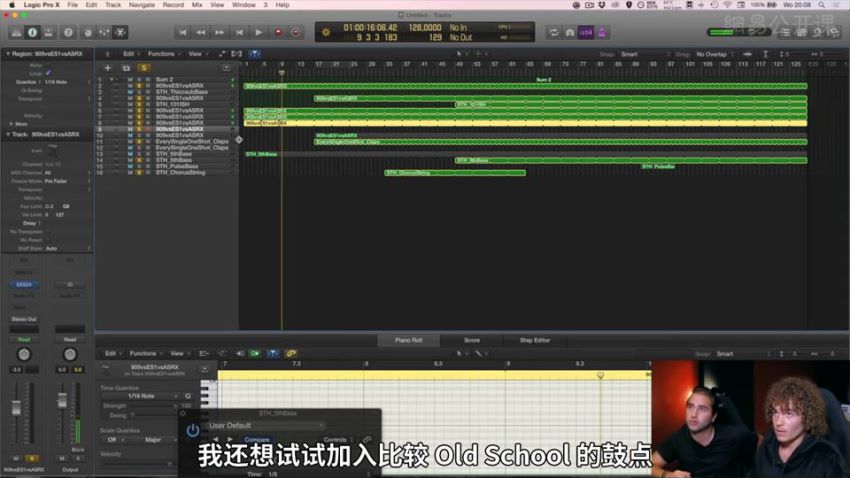Open Time Quantize 1/16 Note dropdown
The image size is (850, 478).
[x=141, y=396]
